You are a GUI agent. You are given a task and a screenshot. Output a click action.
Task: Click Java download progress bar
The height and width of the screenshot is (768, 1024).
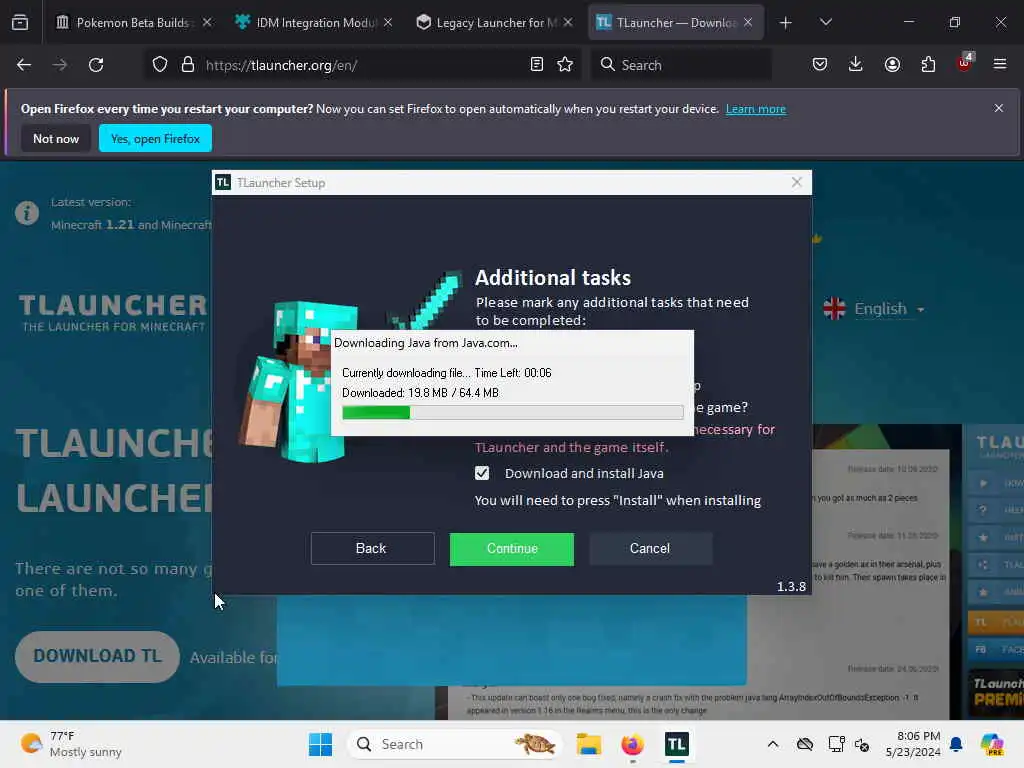point(513,412)
